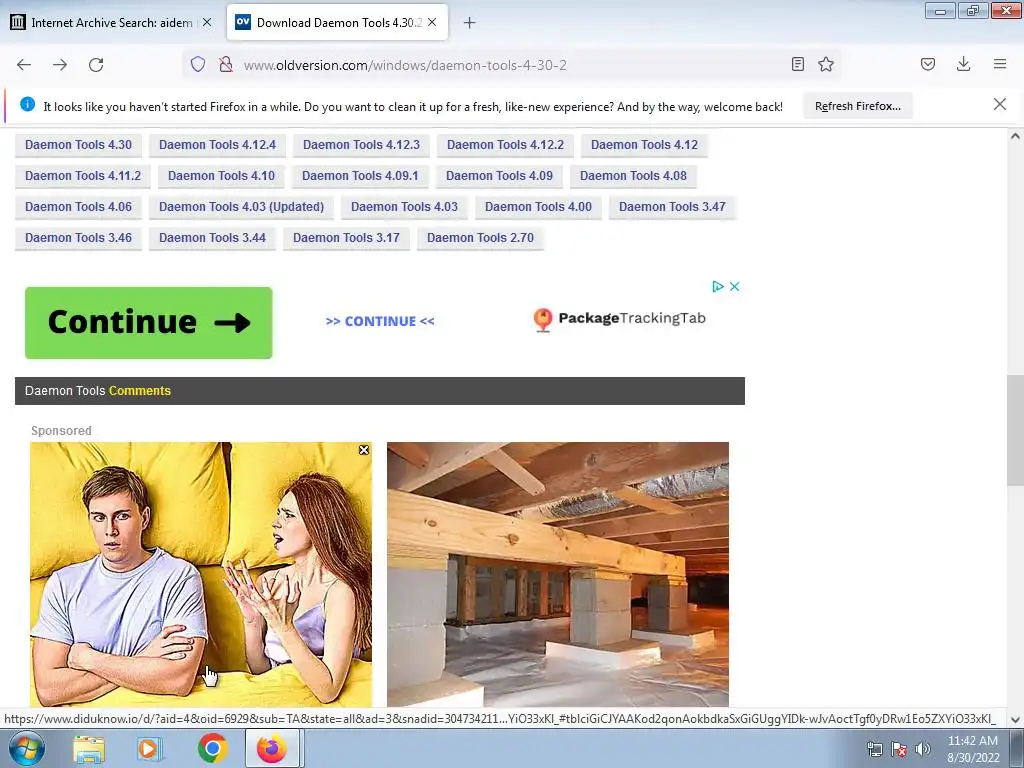Close the Download Daemon Tools tab
This screenshot has height=768, width=1024.
[x=432, y=22]
